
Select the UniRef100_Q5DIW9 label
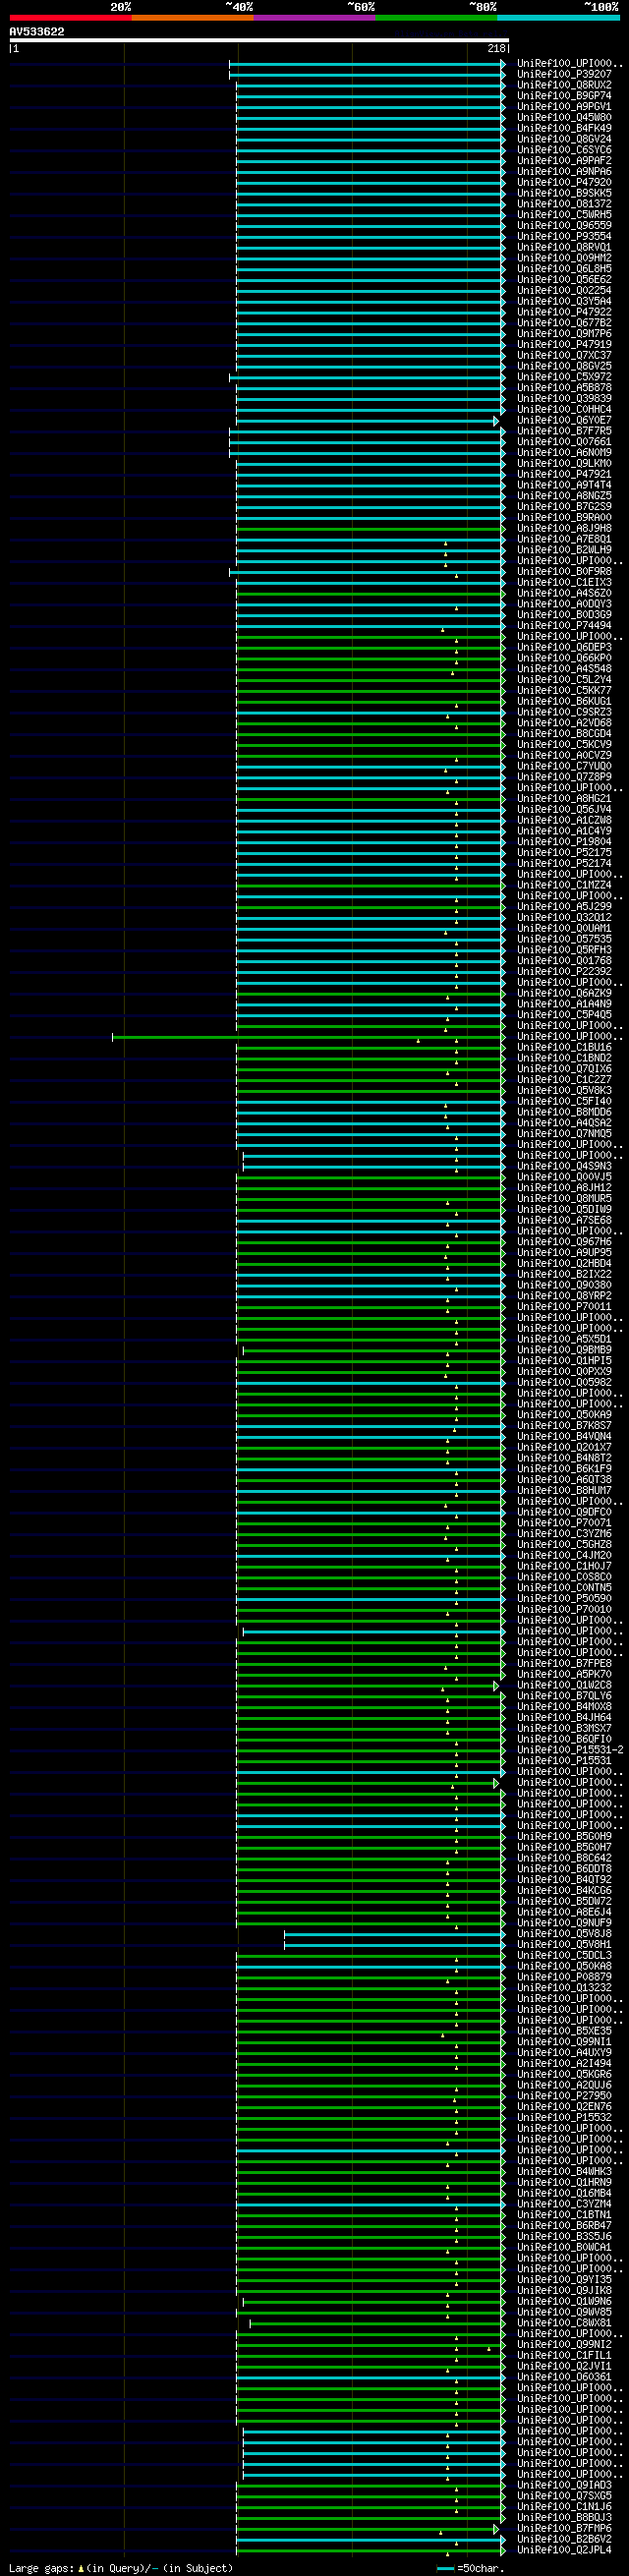point(564,1210)
